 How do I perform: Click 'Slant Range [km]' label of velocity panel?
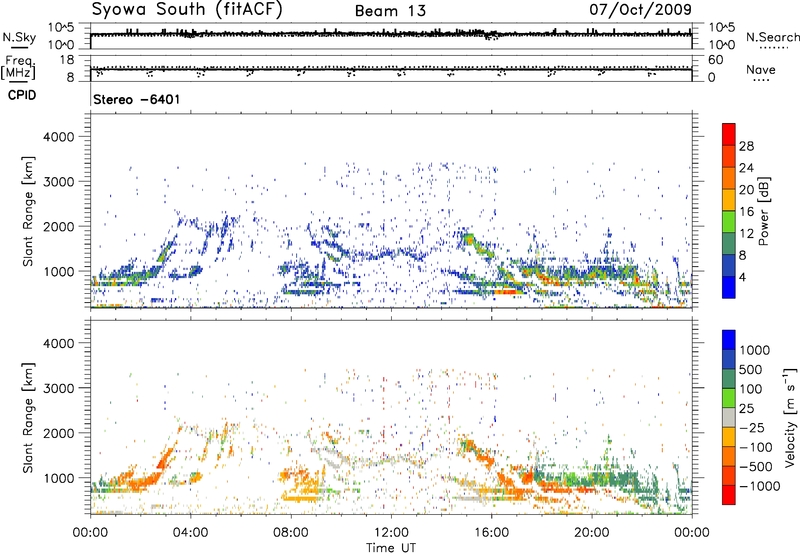(x=28, y=417)
